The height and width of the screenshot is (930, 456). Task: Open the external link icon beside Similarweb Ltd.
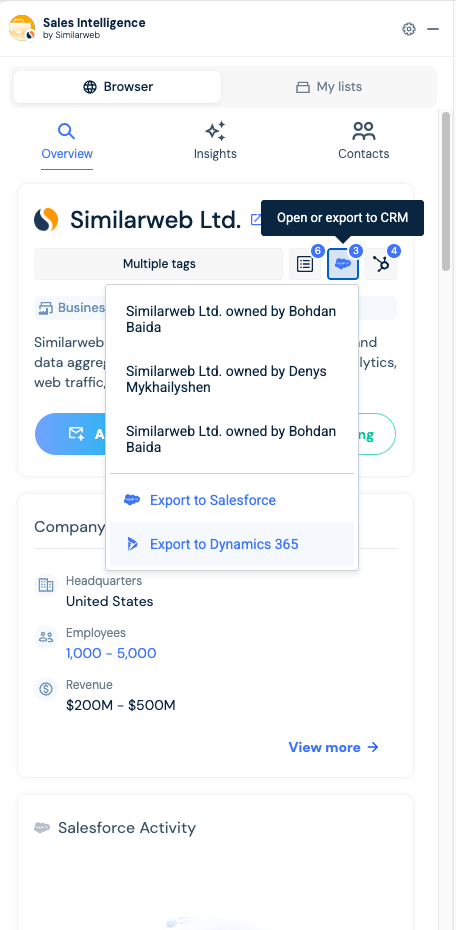coord(256,219)
